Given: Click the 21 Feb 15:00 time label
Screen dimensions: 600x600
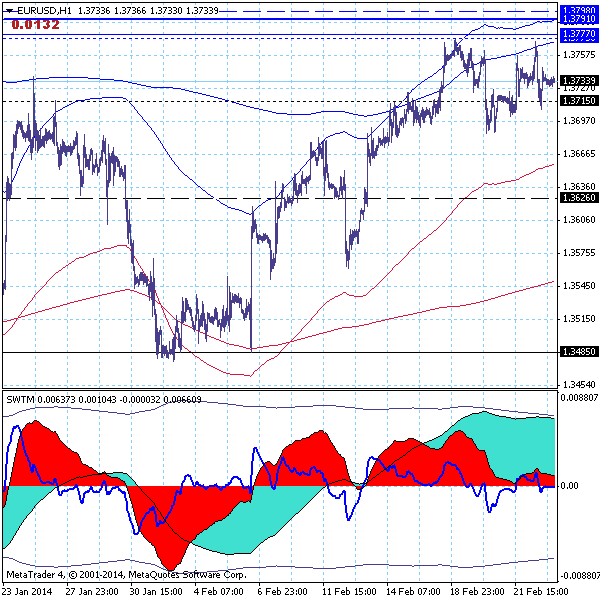Looking at the screenshot, I should click(541, 592).
